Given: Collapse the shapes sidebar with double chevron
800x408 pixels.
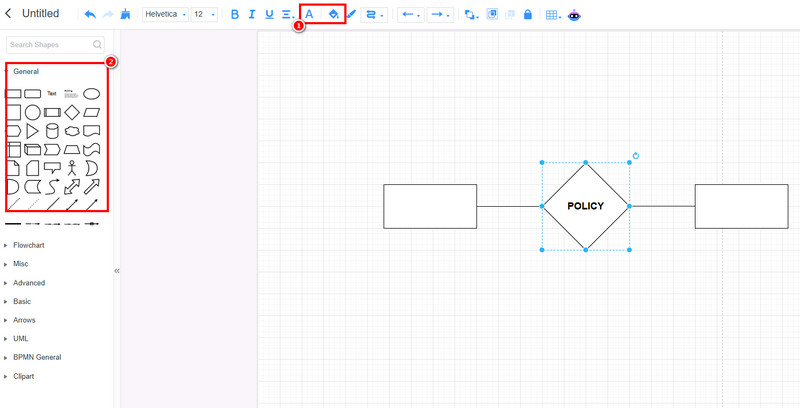Looking at the screenshot, I should click(x=117, y=271).
